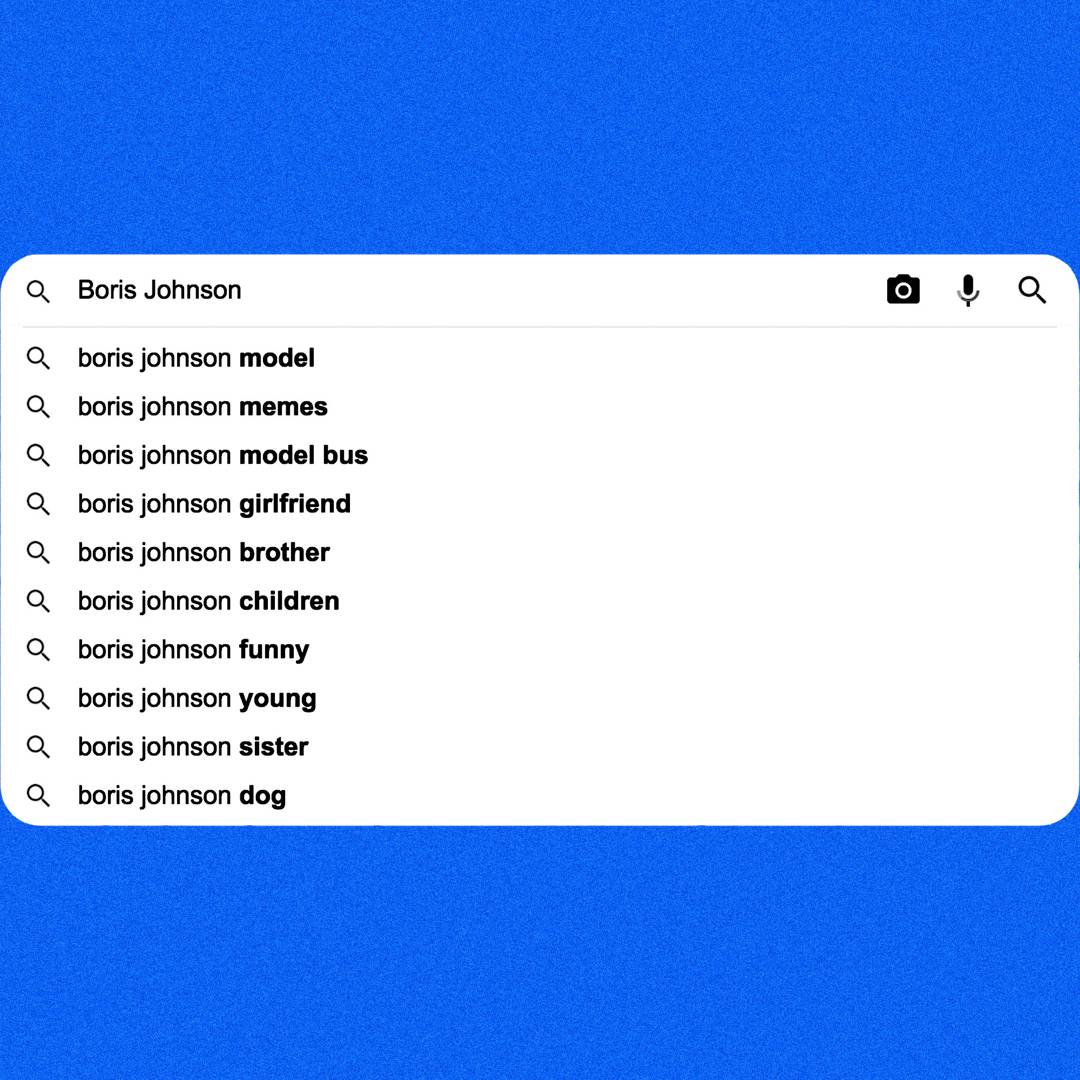Open the 'boris johnson sister' suggestion

coord(192,747)
